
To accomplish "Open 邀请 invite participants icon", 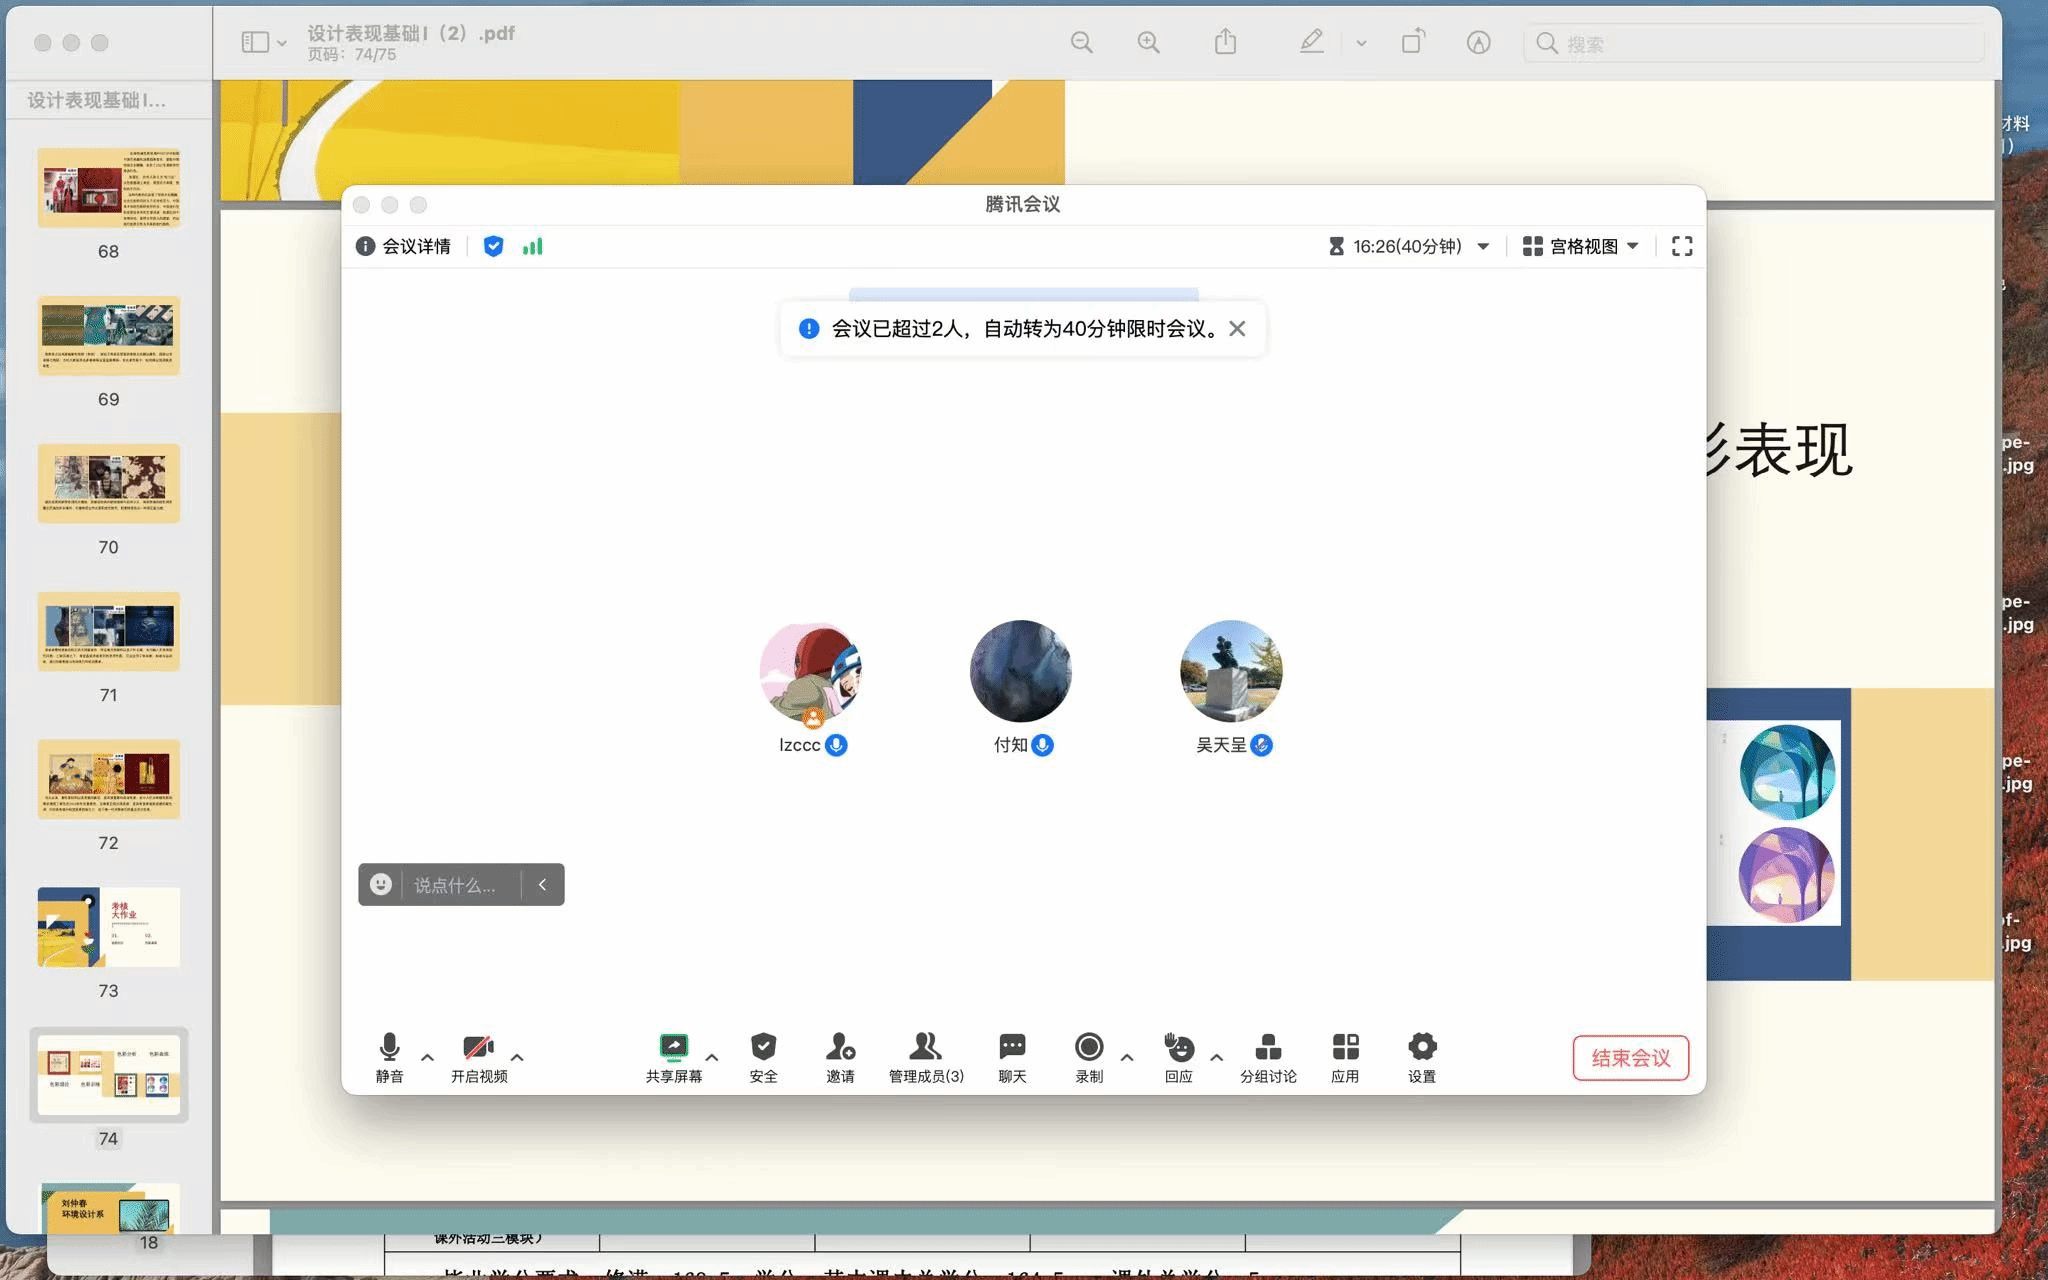I will click(840, 1058).
